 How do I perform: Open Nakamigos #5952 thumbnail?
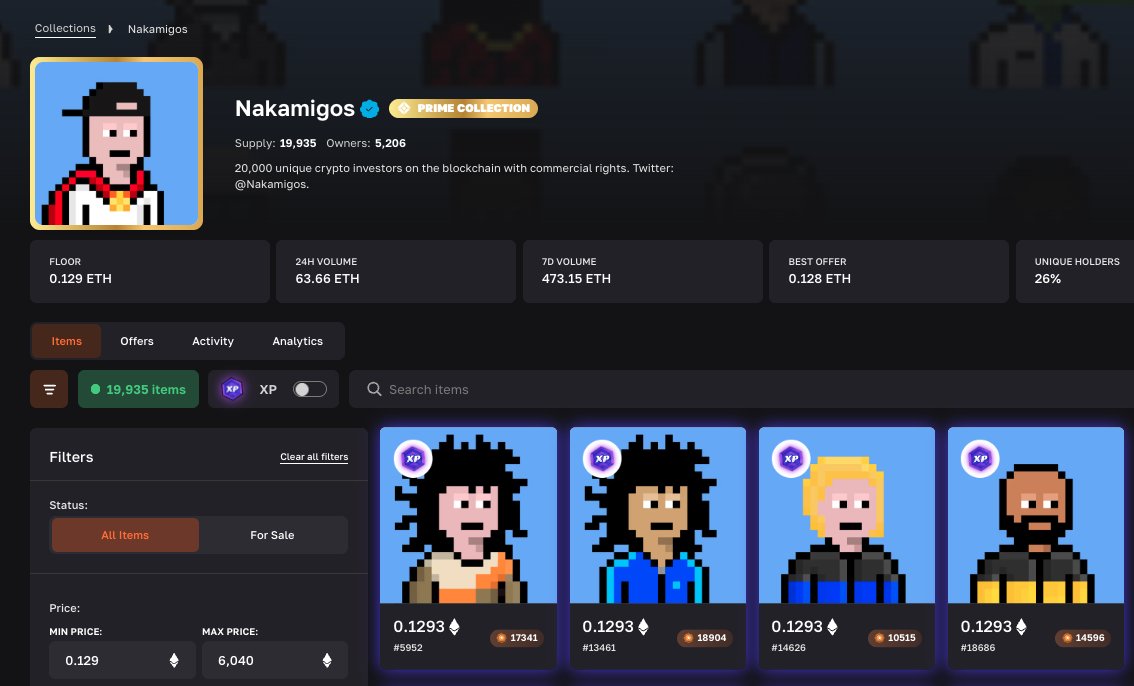469,515
